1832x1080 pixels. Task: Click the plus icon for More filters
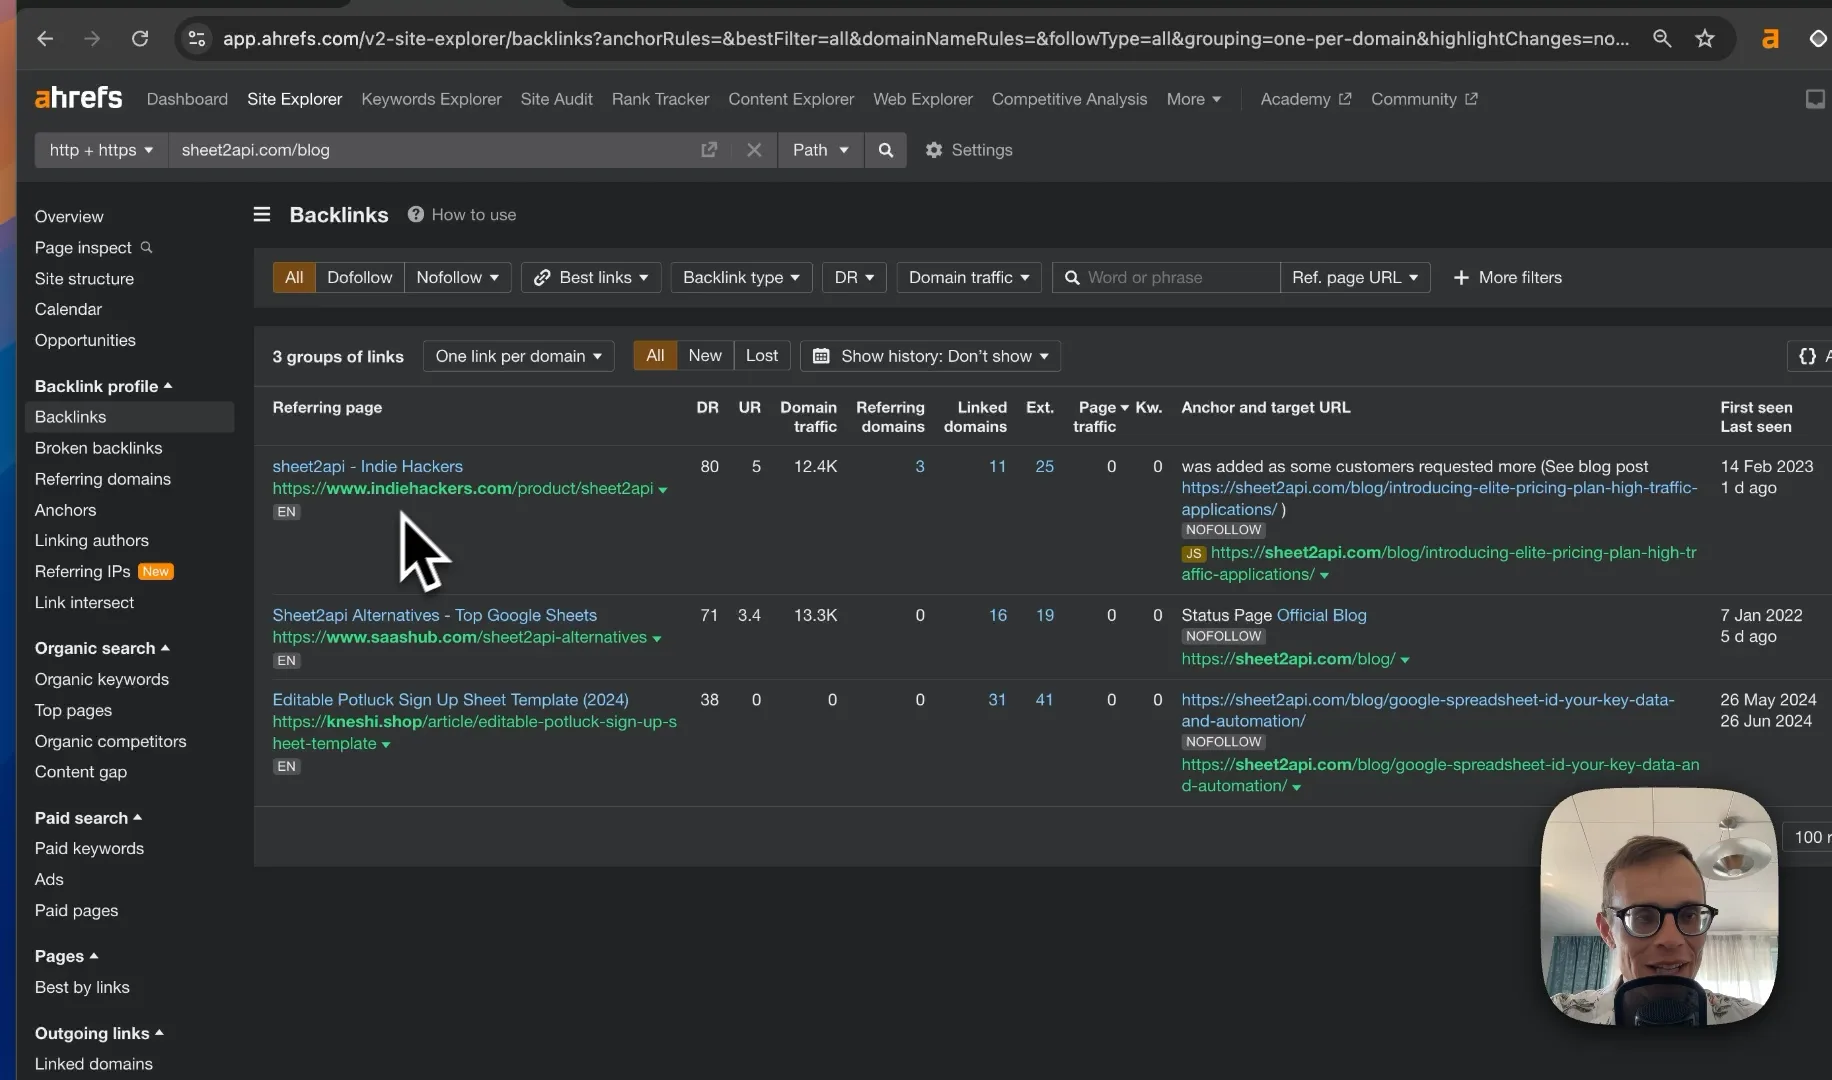1460,277
